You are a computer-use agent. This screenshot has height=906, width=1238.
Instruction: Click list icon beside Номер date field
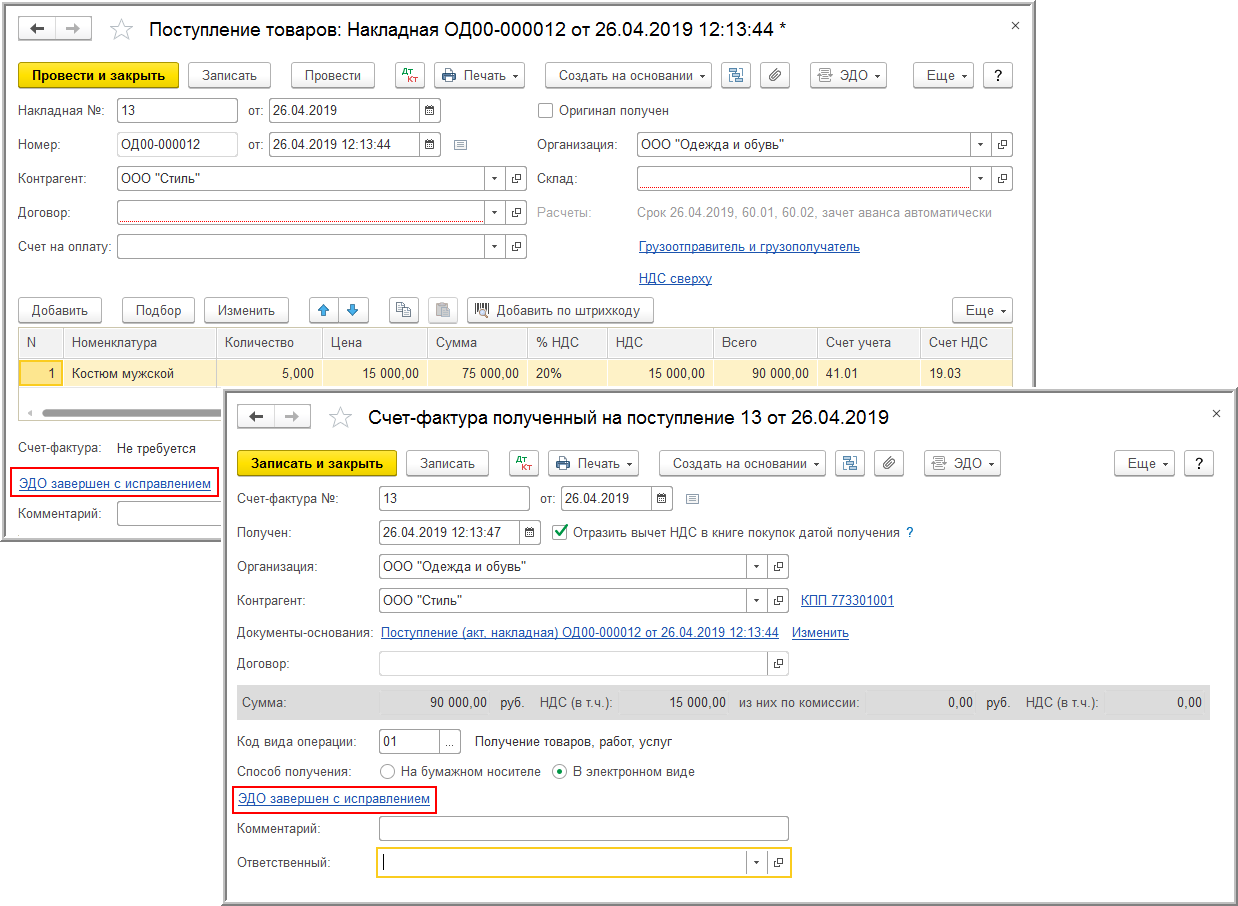pos(460,145)
